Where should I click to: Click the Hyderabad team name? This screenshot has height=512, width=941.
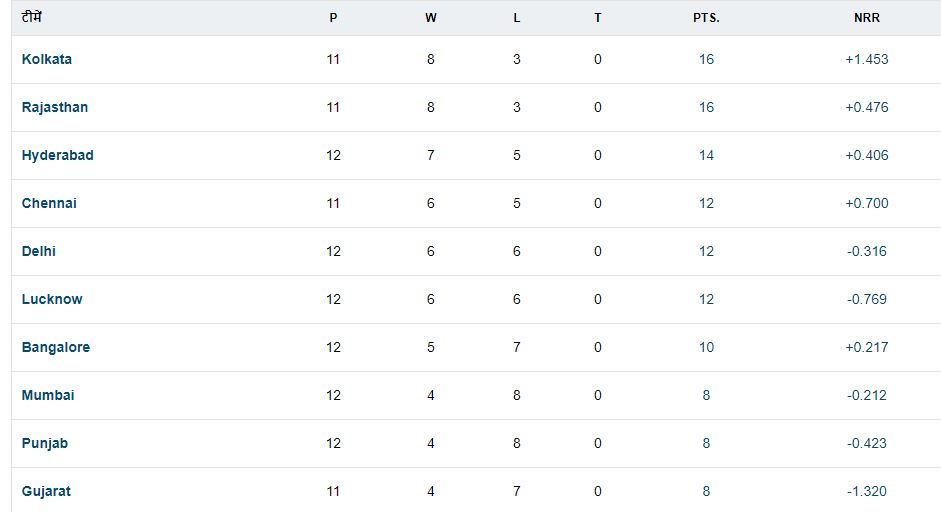(x=58, y=155)
